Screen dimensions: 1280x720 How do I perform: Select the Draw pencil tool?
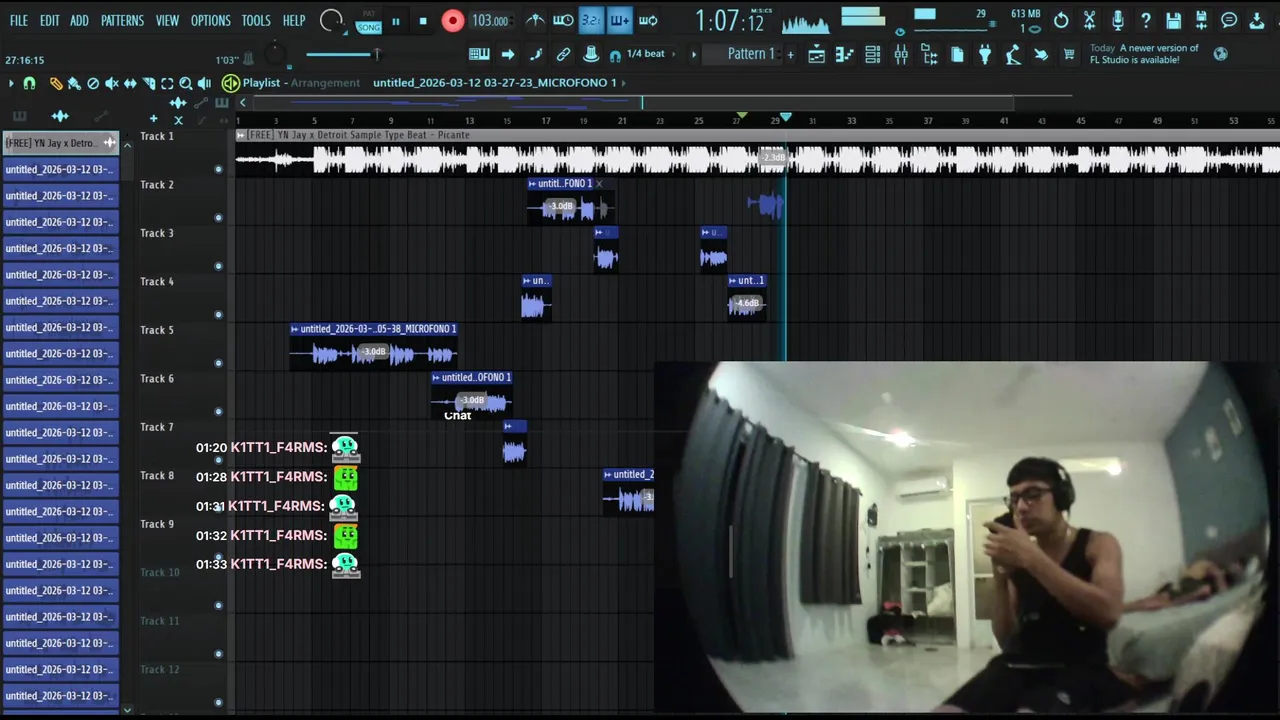coord(56,84)
